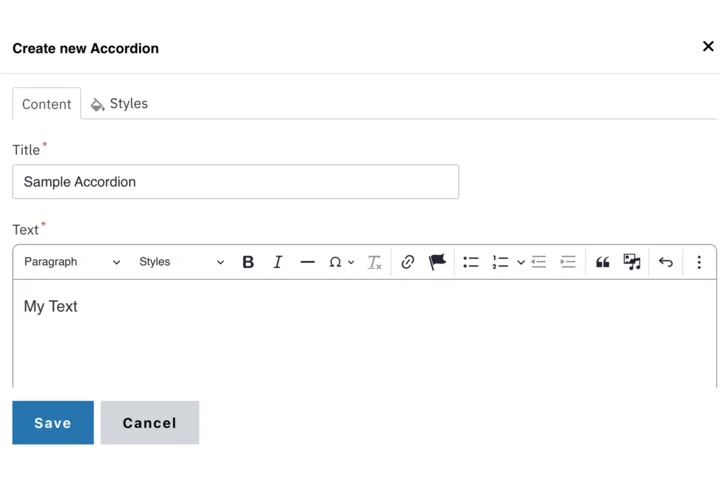The height and width of the screenshot is (480, 720).
Task: Click the increase indent icon
Action: pyautogui.click(x=568, y=262)
